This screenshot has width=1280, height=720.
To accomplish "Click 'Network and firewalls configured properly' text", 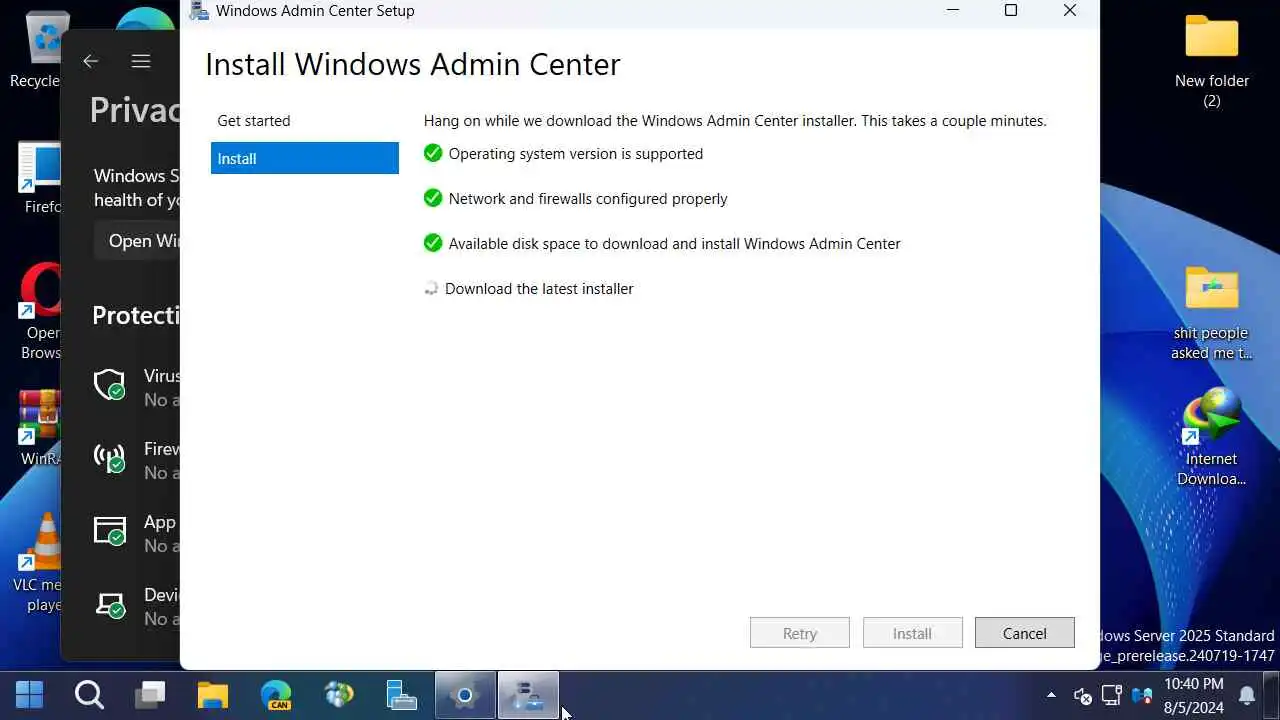I will (588, 199).
